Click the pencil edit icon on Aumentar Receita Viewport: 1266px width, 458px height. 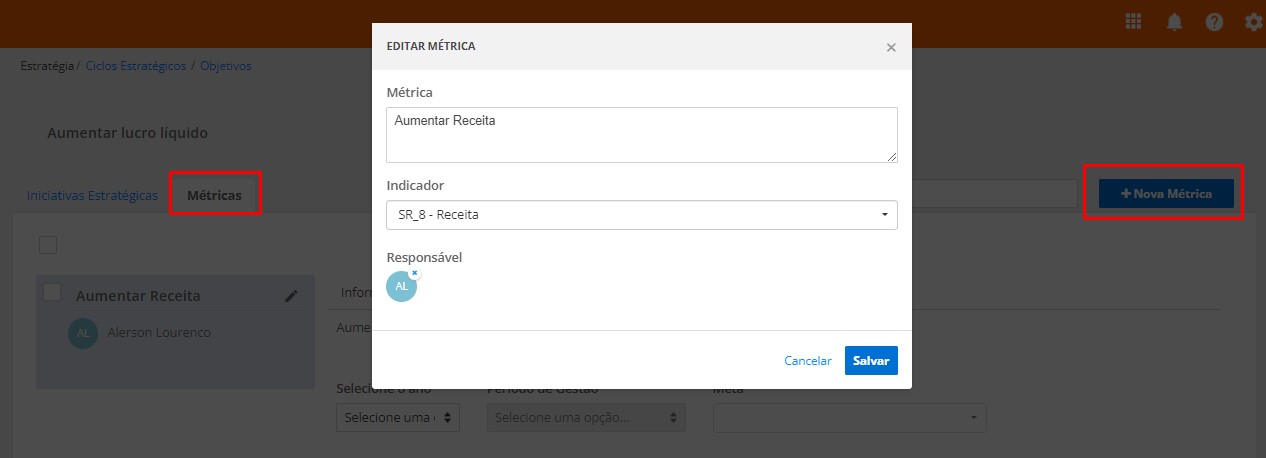click(x=291, y=296)
